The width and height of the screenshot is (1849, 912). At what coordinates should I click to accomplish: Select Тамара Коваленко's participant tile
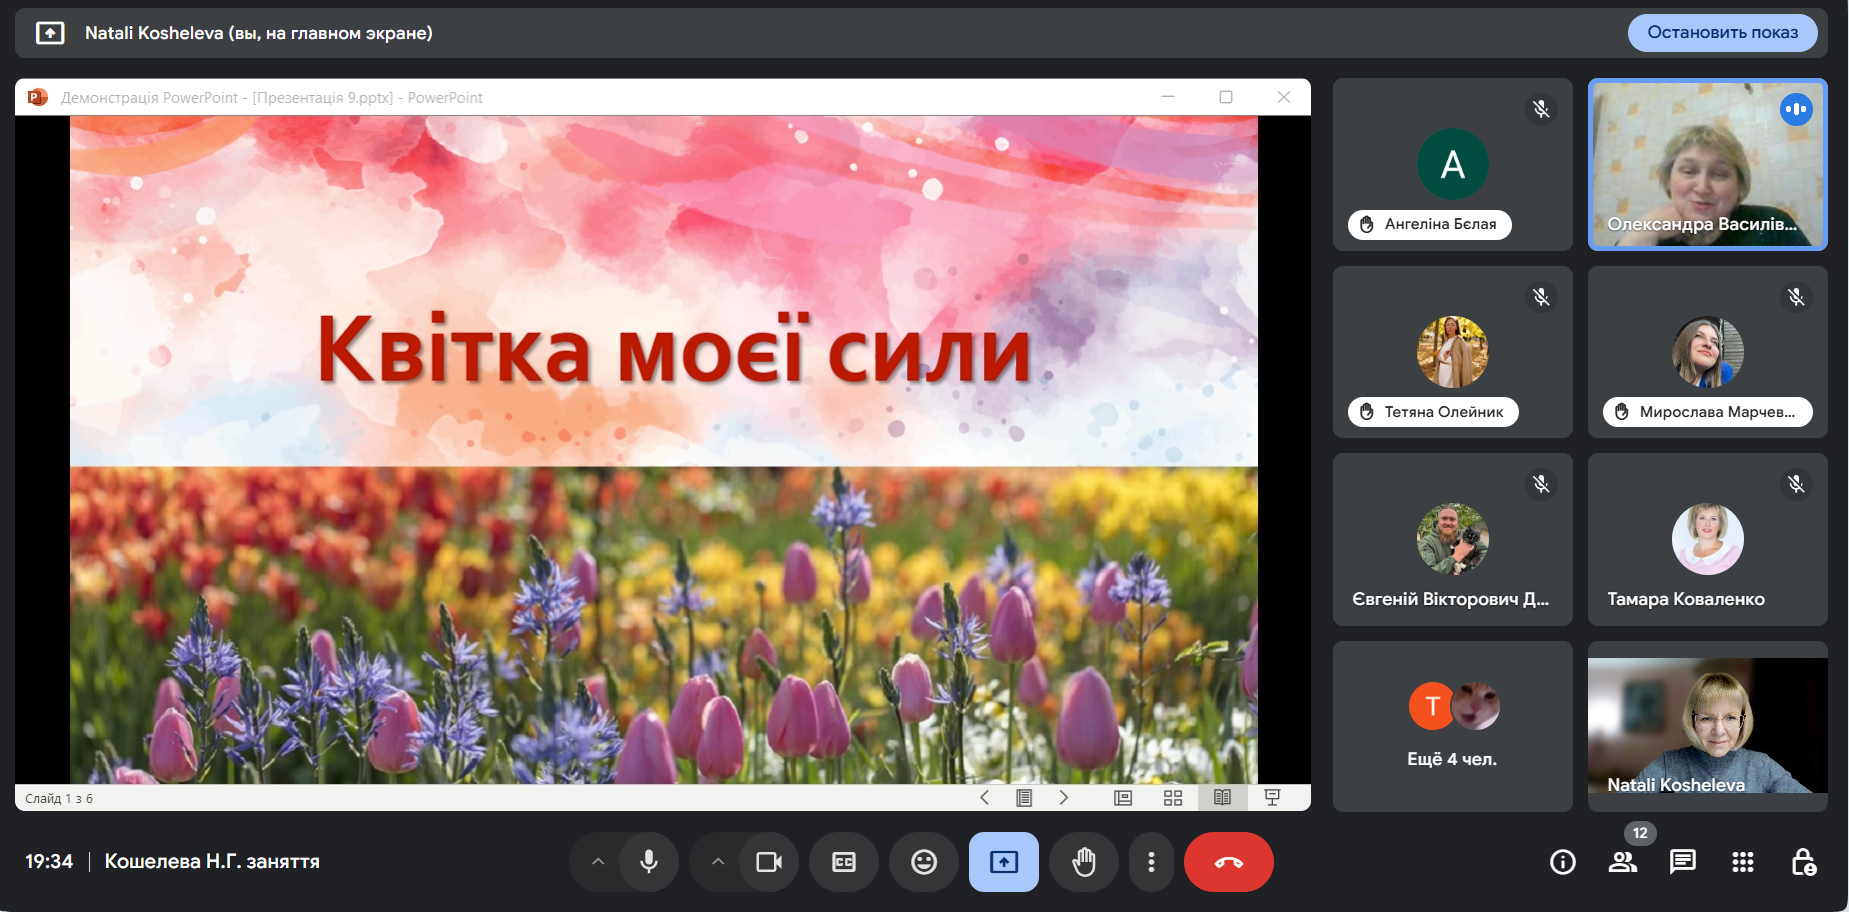pyautogui.click(x=1707, y=540)
